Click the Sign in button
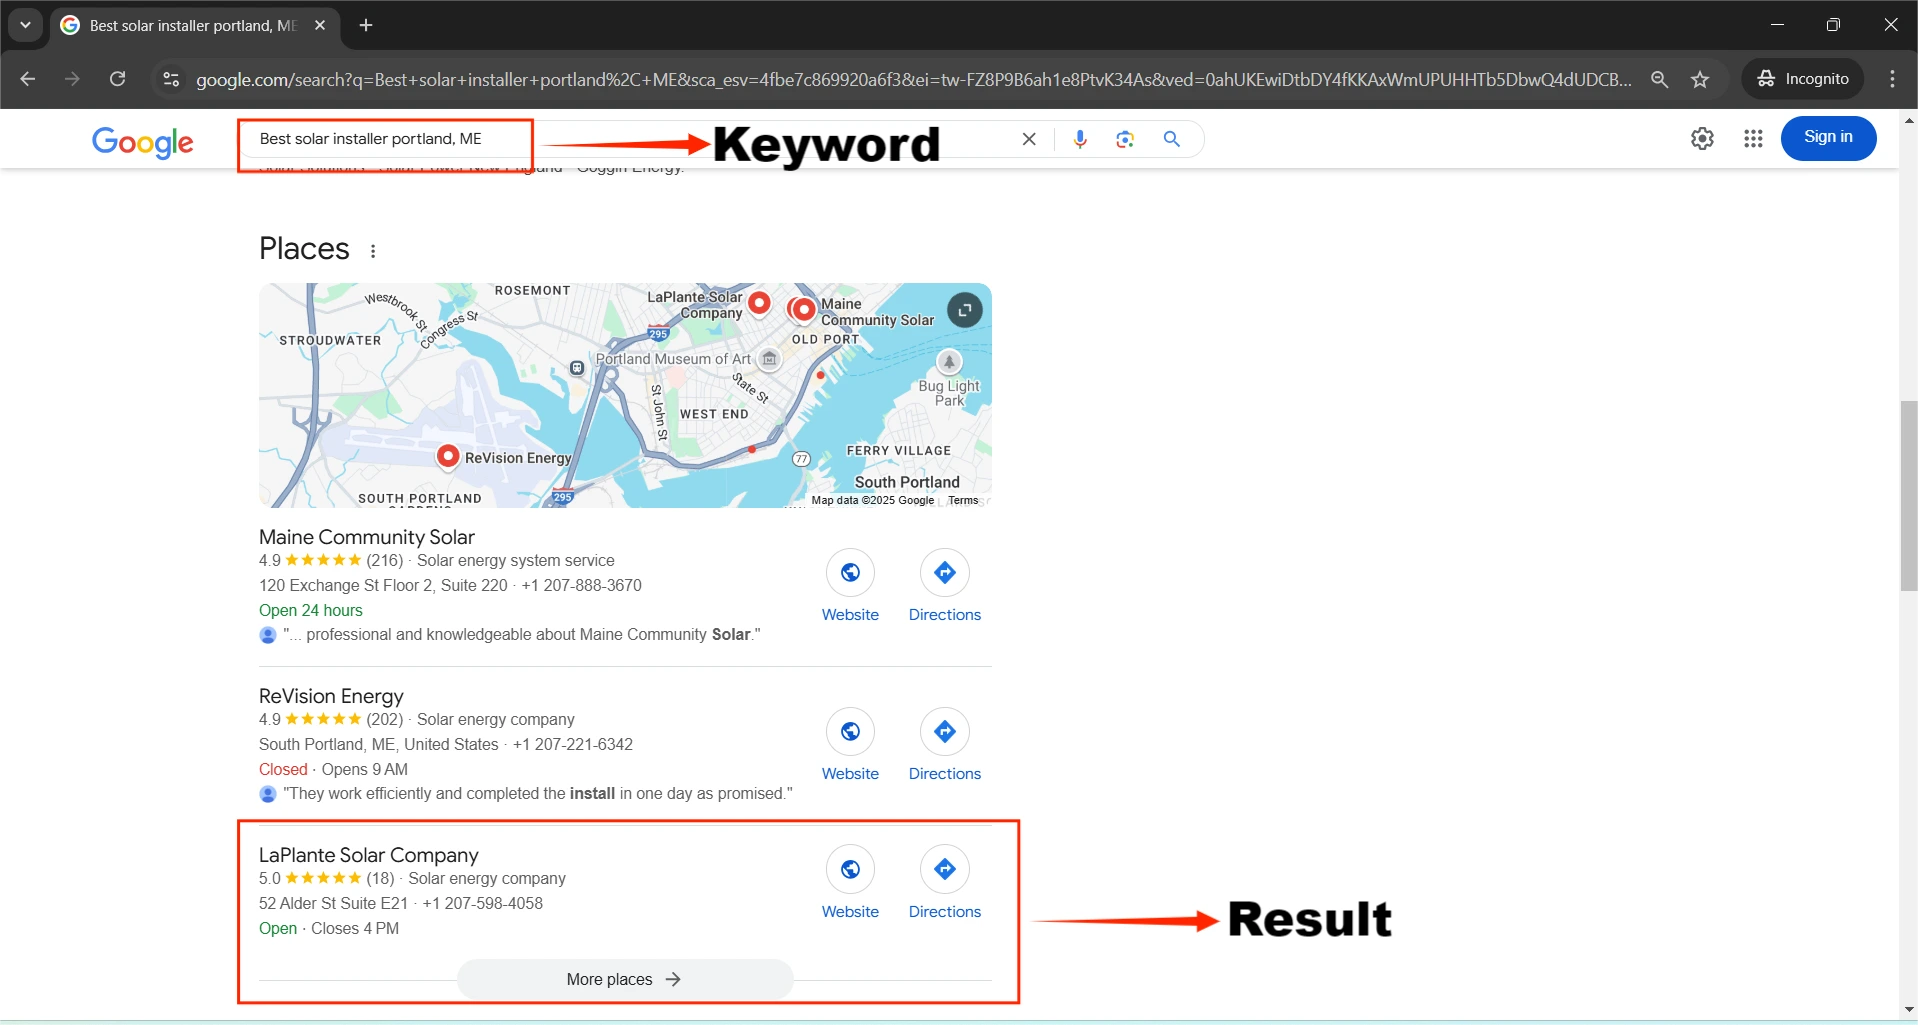 (1828, 137)
